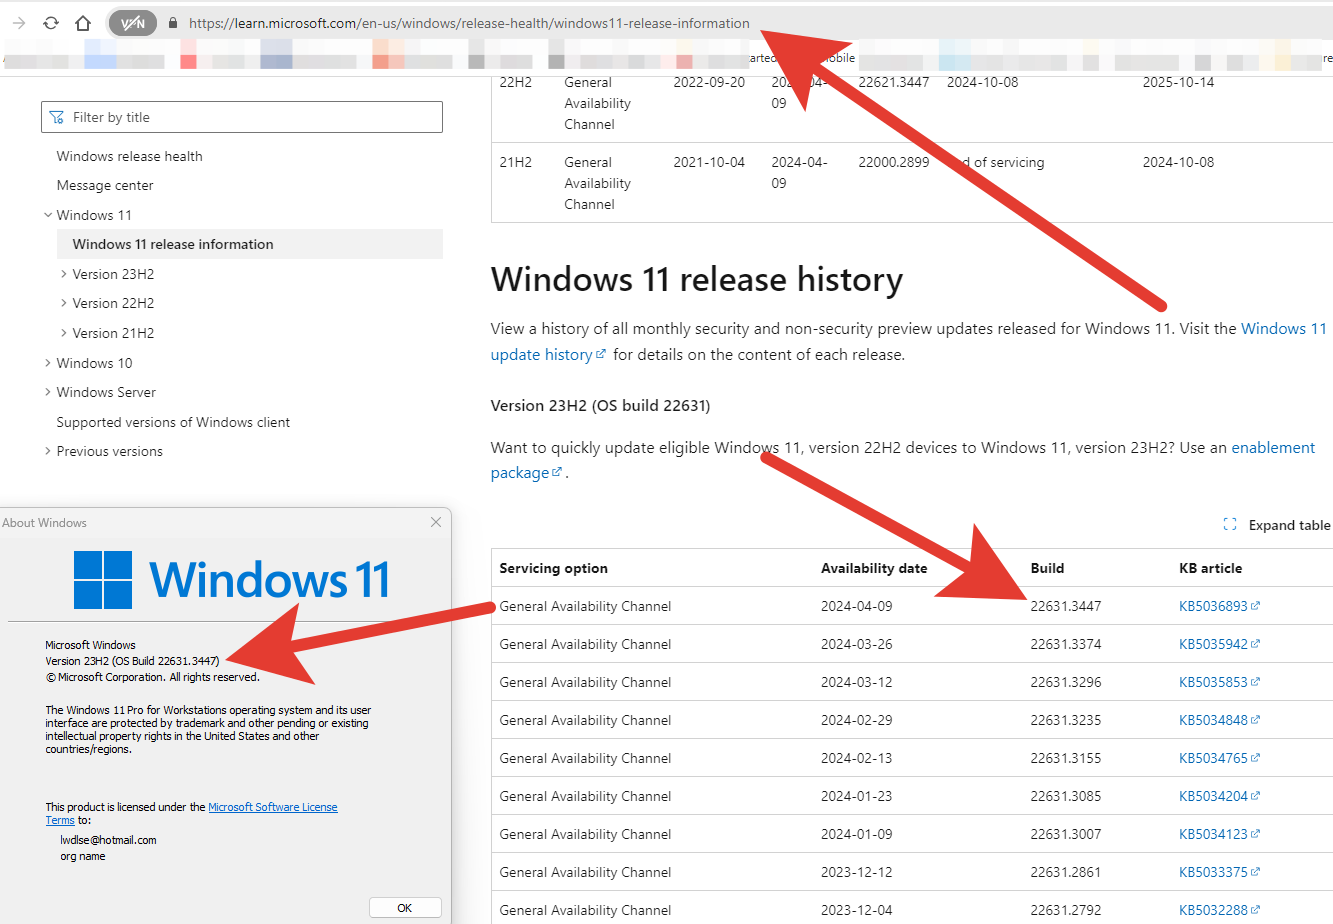Click lwdlse@hotmail.com licensee text
Image resolution: width=1333 pixels, height=924 pixels.
pyautogui.click(x=108, y=840)
